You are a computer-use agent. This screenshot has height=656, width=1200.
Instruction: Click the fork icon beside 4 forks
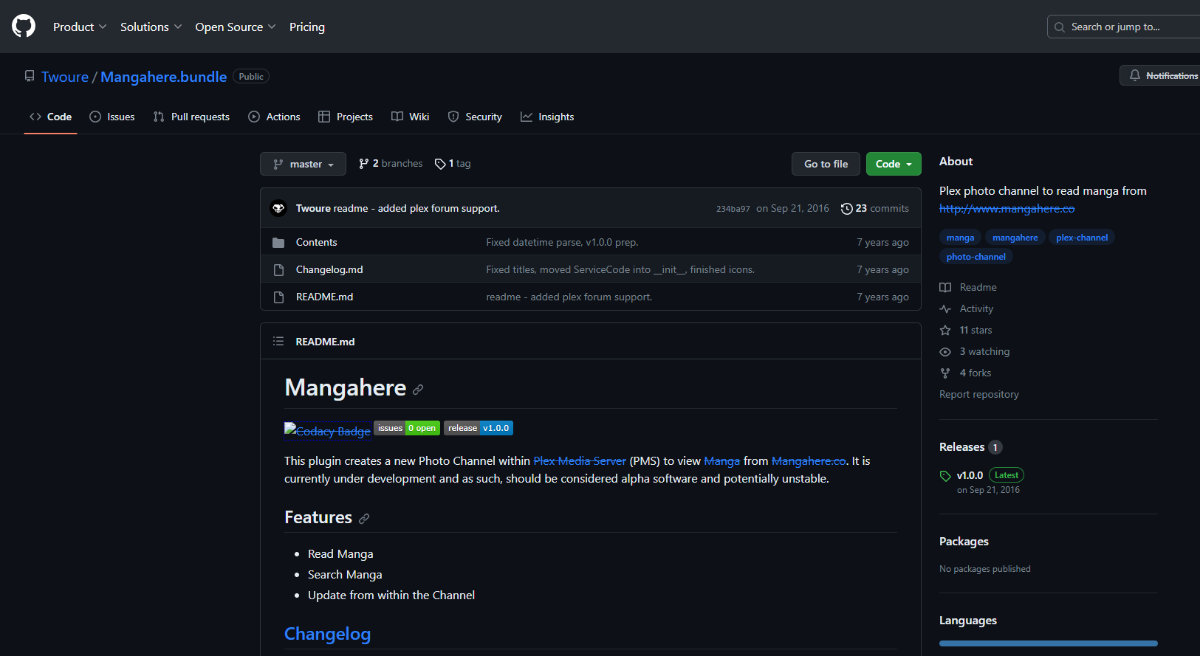pyautogui.click(x=945, y=373)
